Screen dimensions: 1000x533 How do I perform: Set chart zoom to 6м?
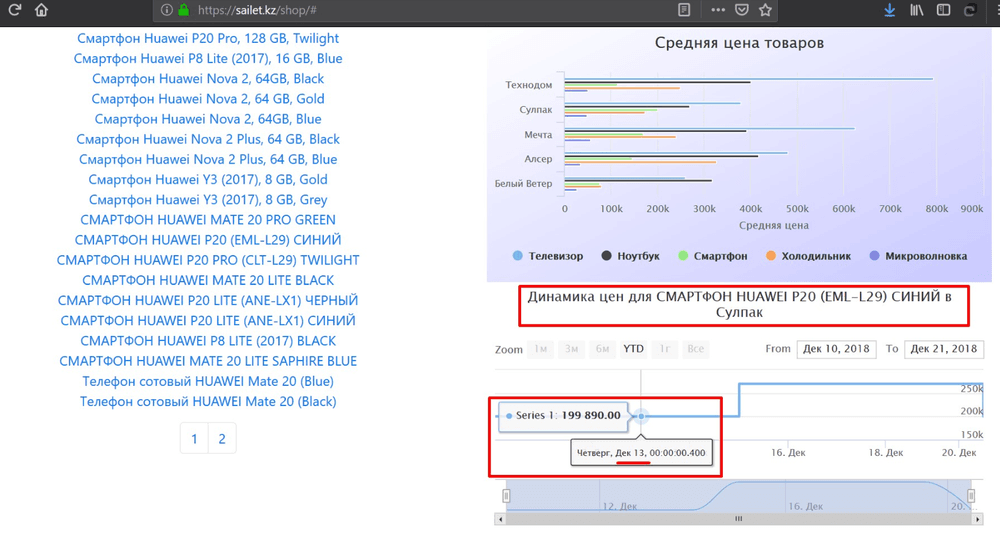(x=602, y=349)
